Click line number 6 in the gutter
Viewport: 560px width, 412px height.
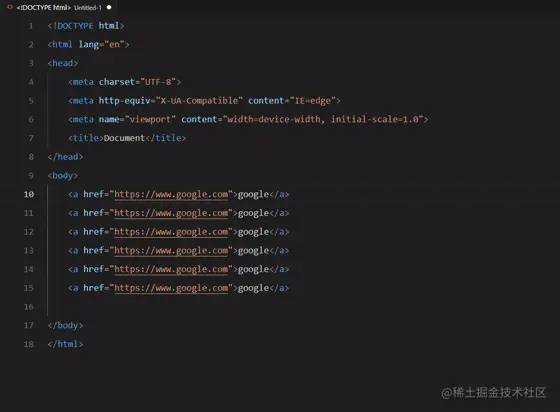tap(31, 120)
